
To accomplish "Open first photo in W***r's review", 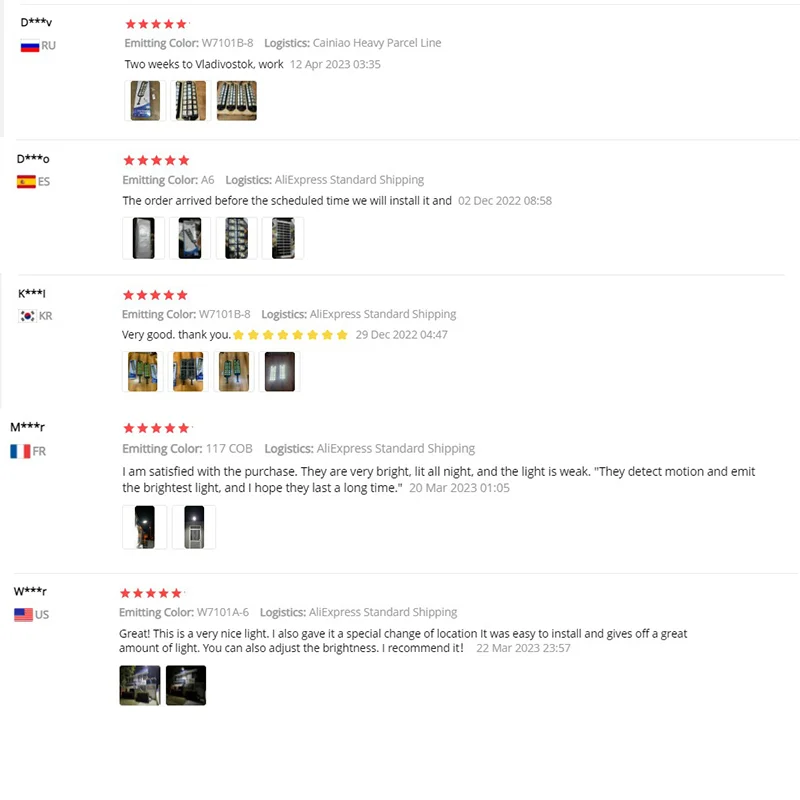I will click(x=140, y=686).
